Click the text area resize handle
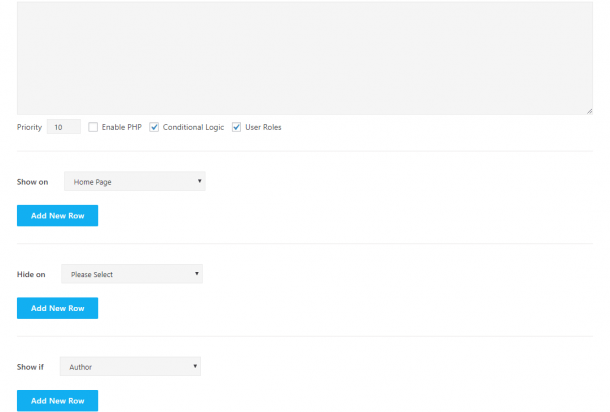Image resolution: width=610 pixels, height=412 pixels. point(588,110)
